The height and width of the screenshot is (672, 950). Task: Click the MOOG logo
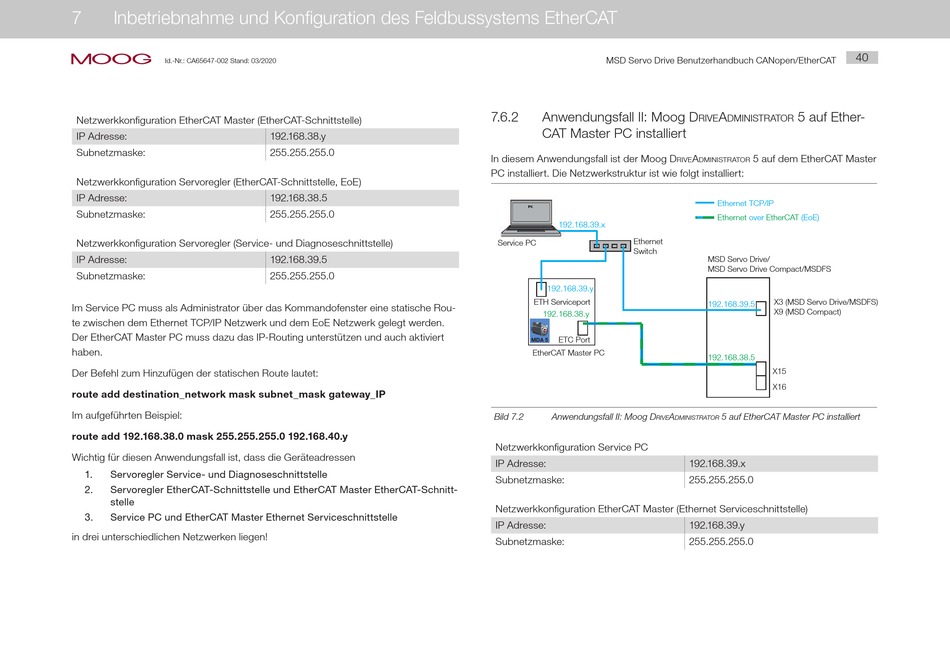tap(111, 59)
